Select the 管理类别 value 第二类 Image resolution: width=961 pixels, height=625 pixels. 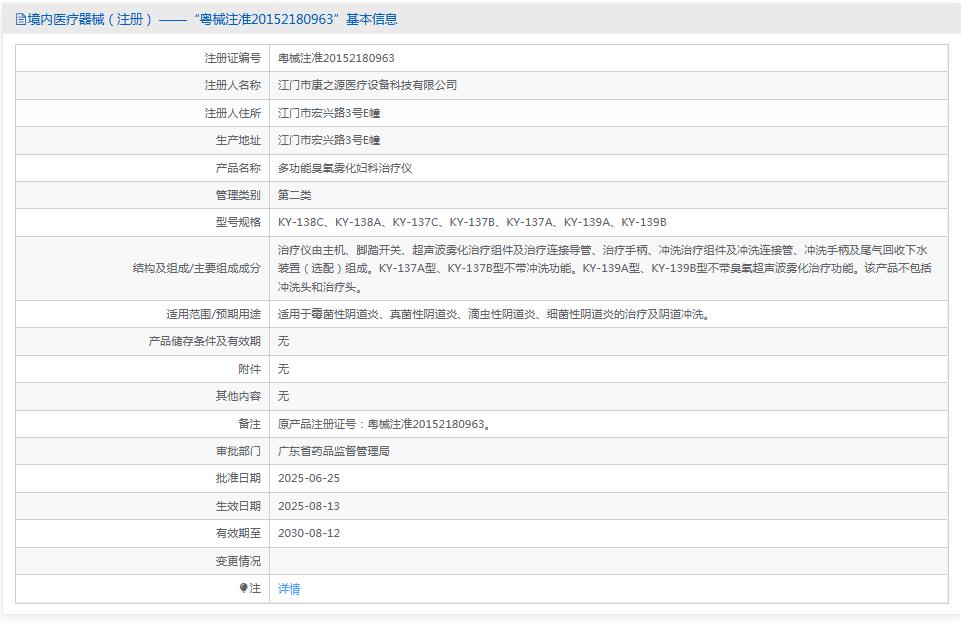[295, 195]
